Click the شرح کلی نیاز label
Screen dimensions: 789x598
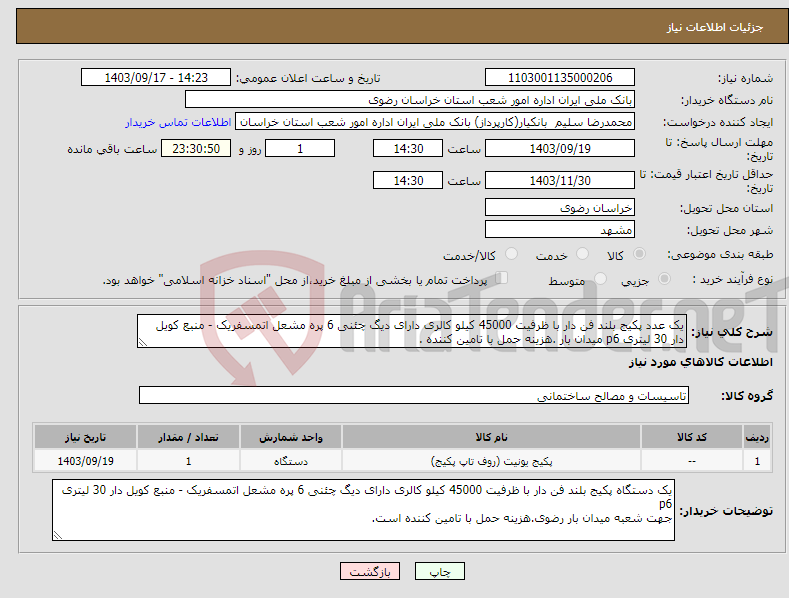pos(732,332)
